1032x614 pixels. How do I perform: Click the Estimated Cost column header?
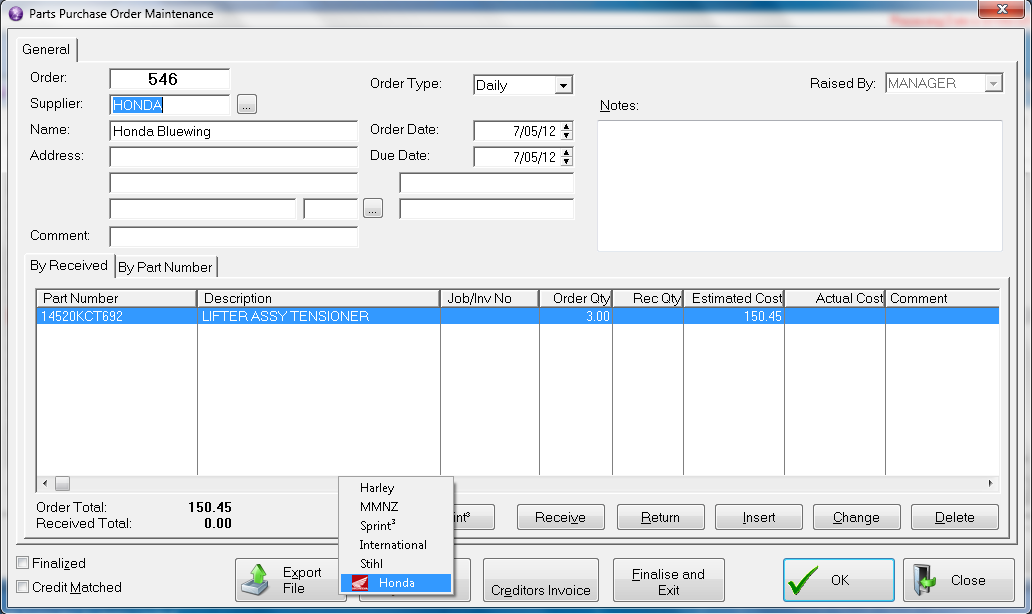coord(735,298)
